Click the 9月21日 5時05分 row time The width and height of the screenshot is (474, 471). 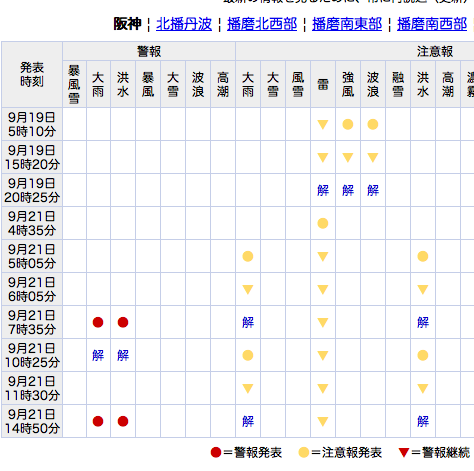point(32,256)
